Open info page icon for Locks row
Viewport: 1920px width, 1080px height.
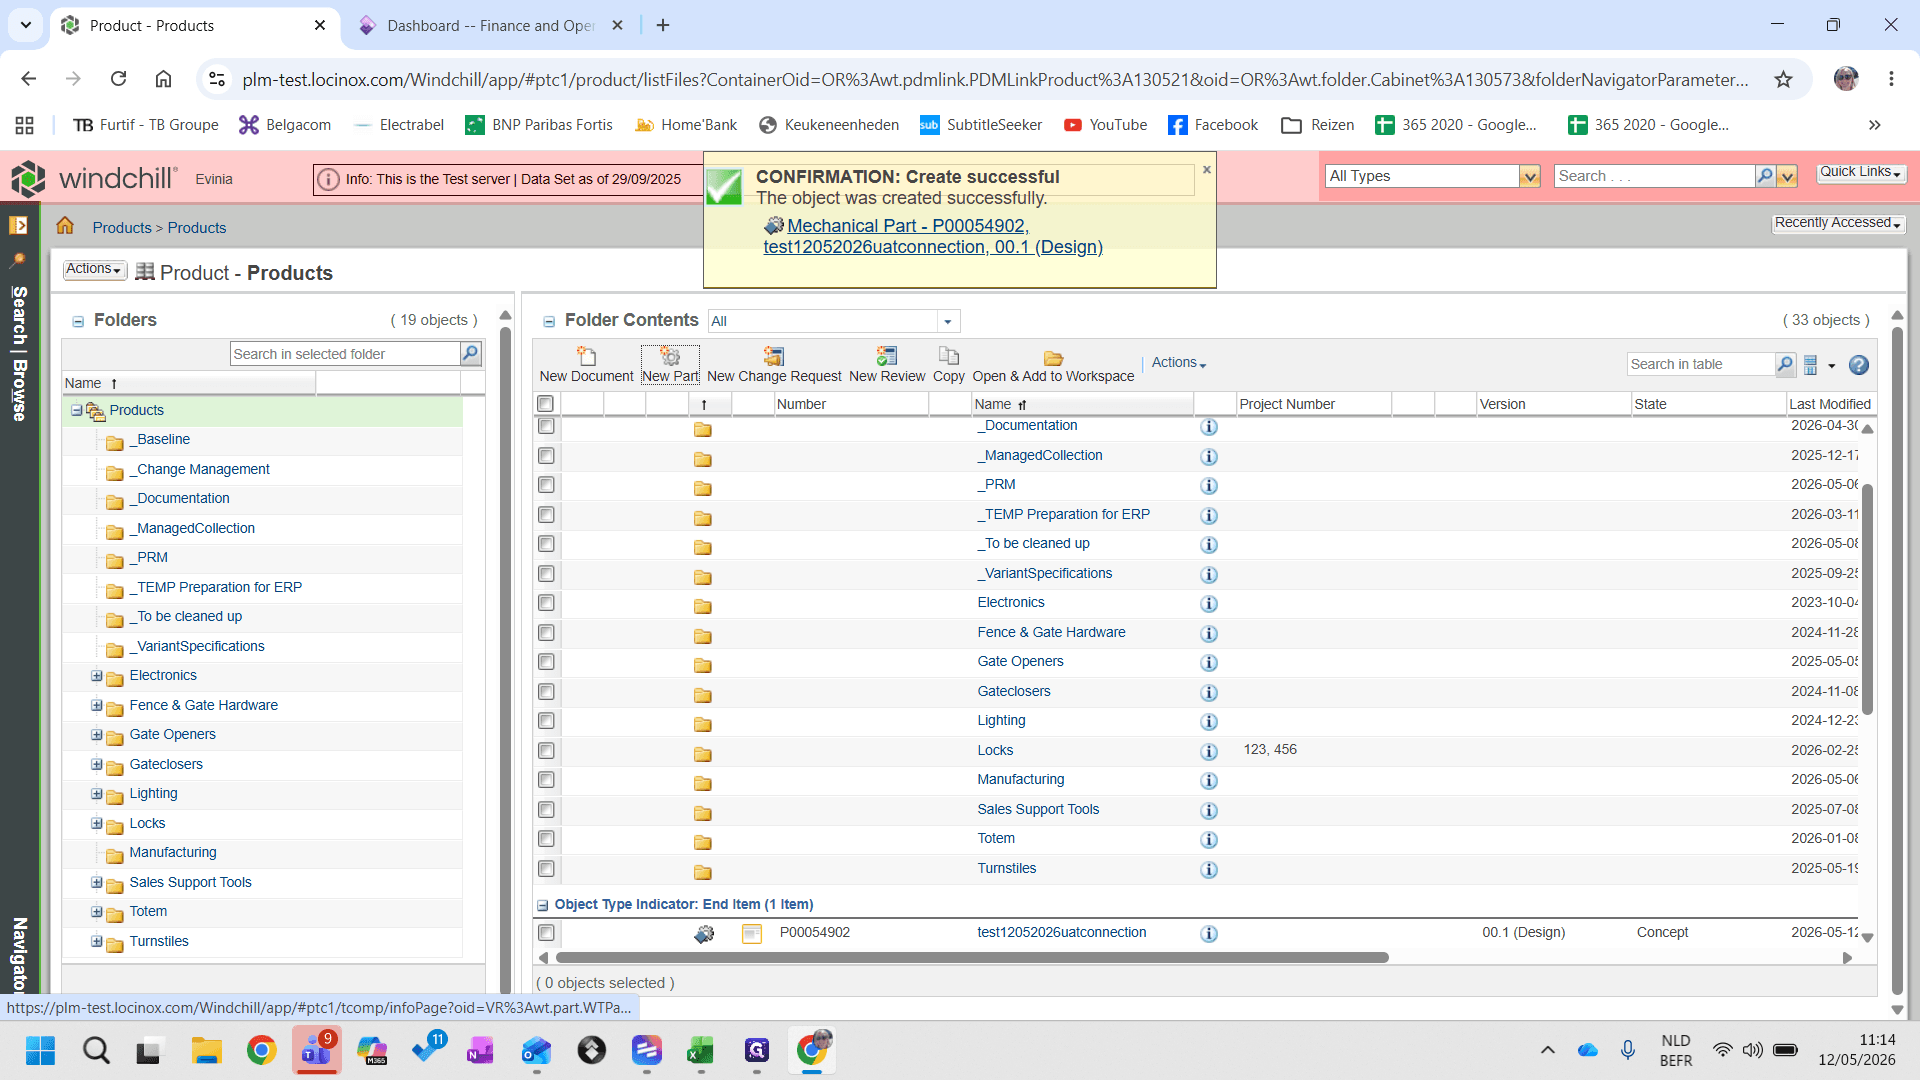[1209, 752]
